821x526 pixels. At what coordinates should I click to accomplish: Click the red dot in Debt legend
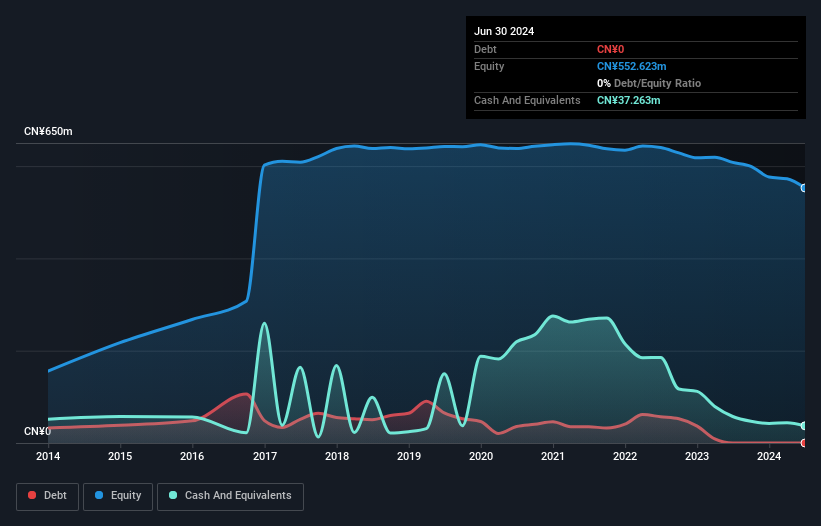33,495
